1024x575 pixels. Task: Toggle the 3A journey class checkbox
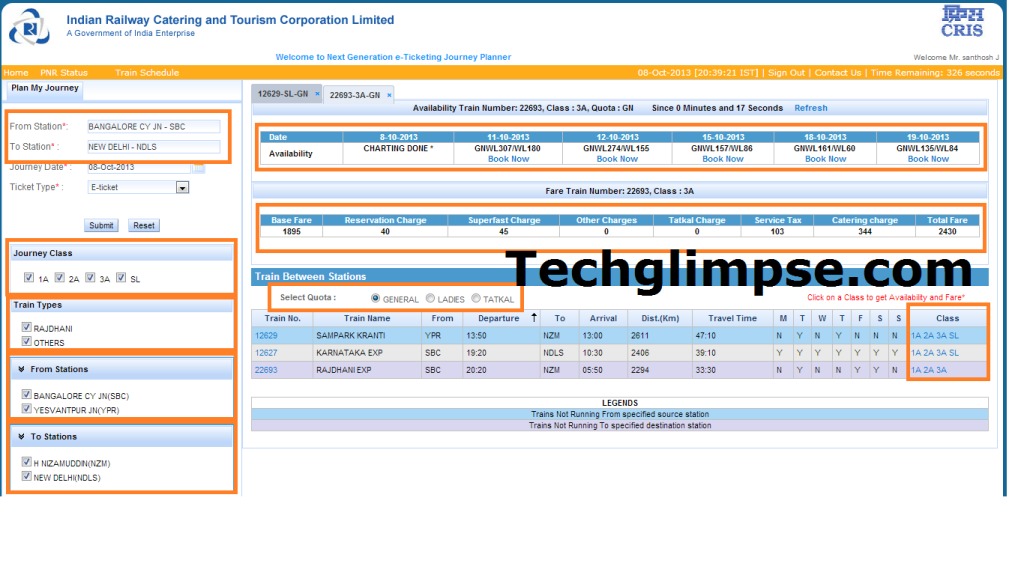(x=90, y=278)
